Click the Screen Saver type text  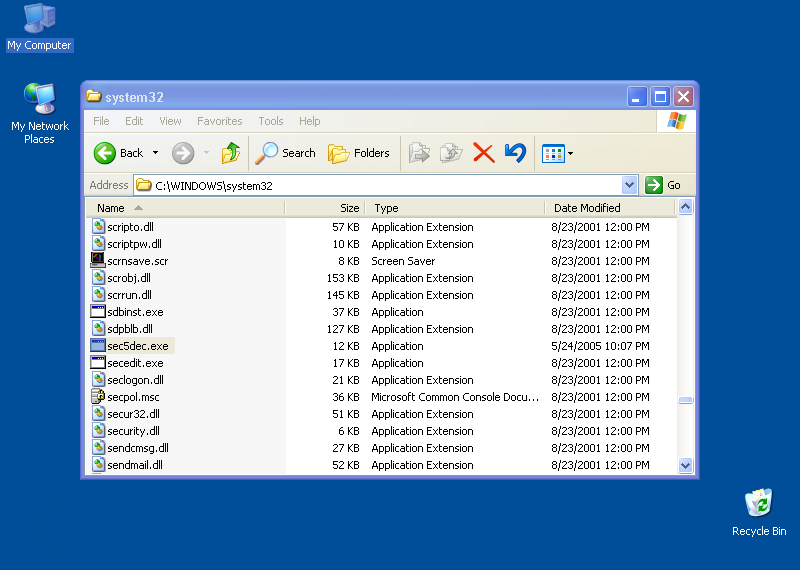click(403, 261)
